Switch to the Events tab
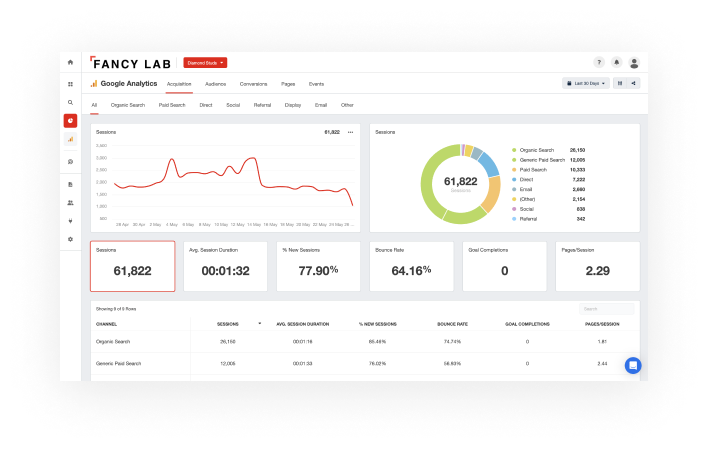This screenshot has height=449, width=708. [x=316, y=84]
